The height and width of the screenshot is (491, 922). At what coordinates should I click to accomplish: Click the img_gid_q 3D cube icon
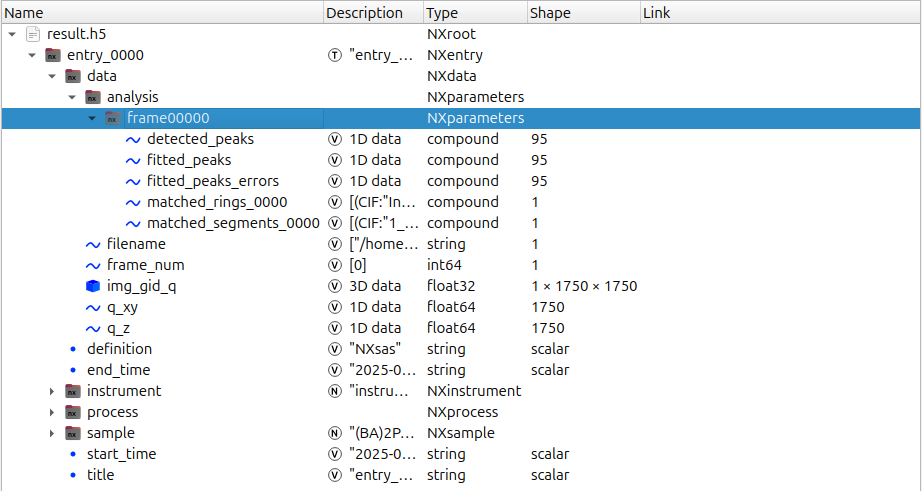click(x=93, y=286)
